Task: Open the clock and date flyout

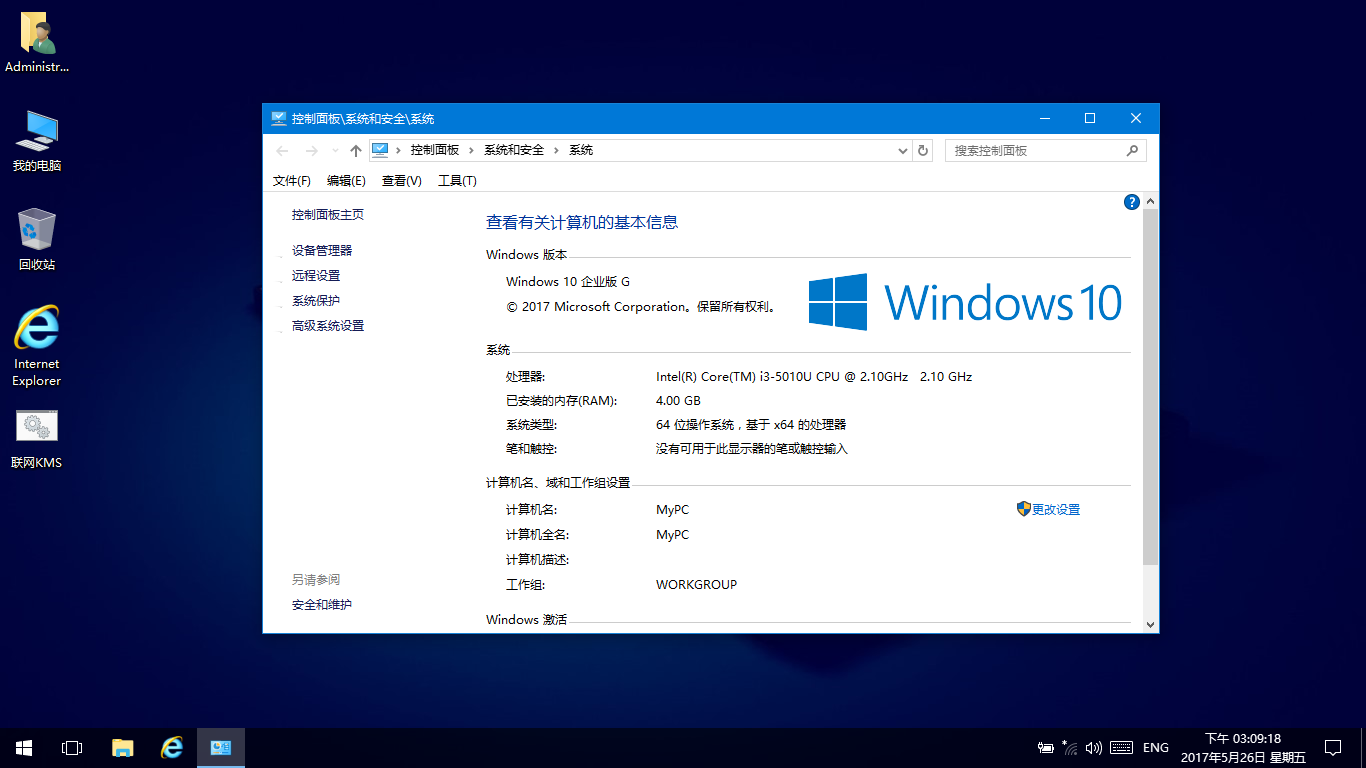Action: point(1243,747)
